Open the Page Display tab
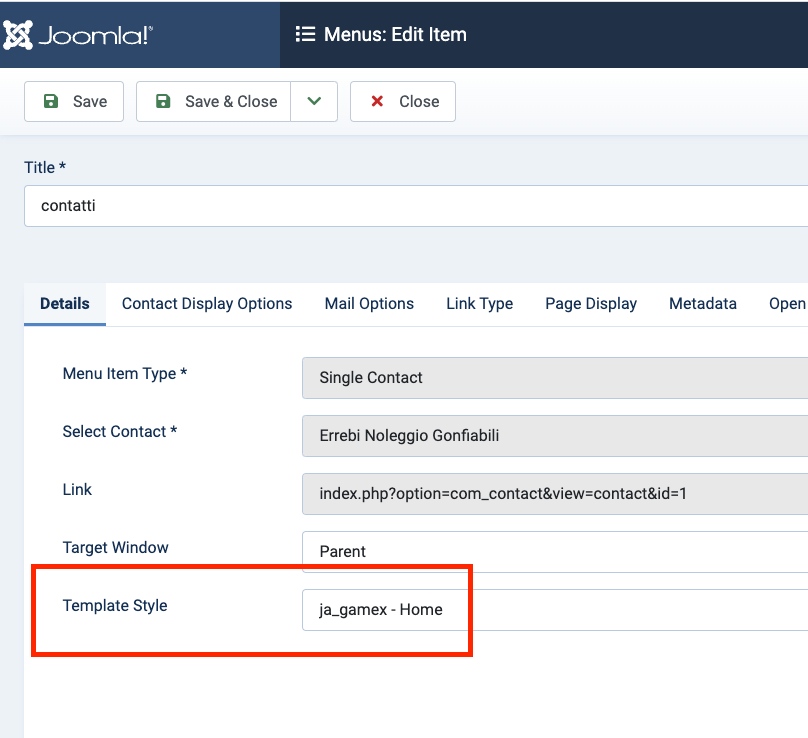Screen dimensions: 808x738 click(591, 303)
